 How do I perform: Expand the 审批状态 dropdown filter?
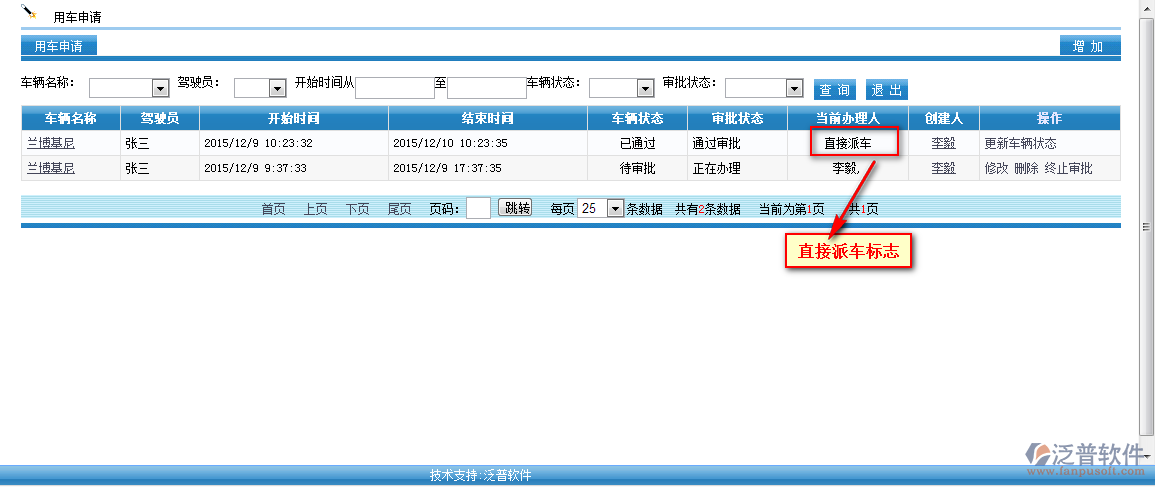pyautogui.click(x=764, y=88)
